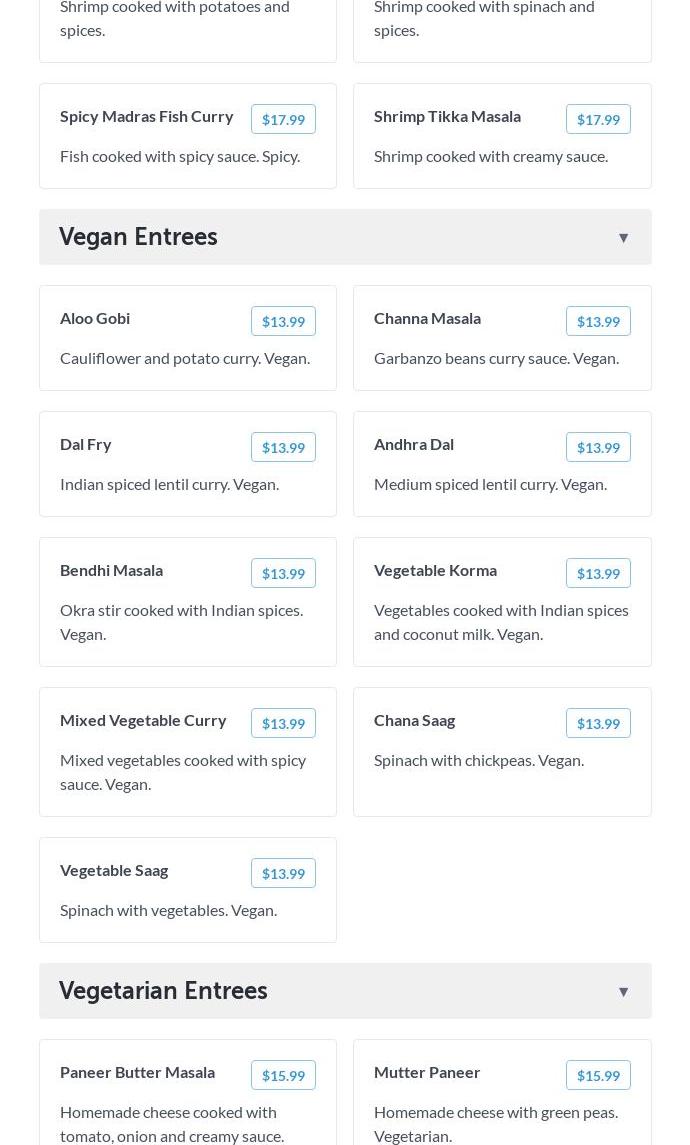Image resolution: width=690 pixels, height=1145 pixels.
Task: Click Mixed Vegetable Curry price button
Action: [x=283, y=723]
